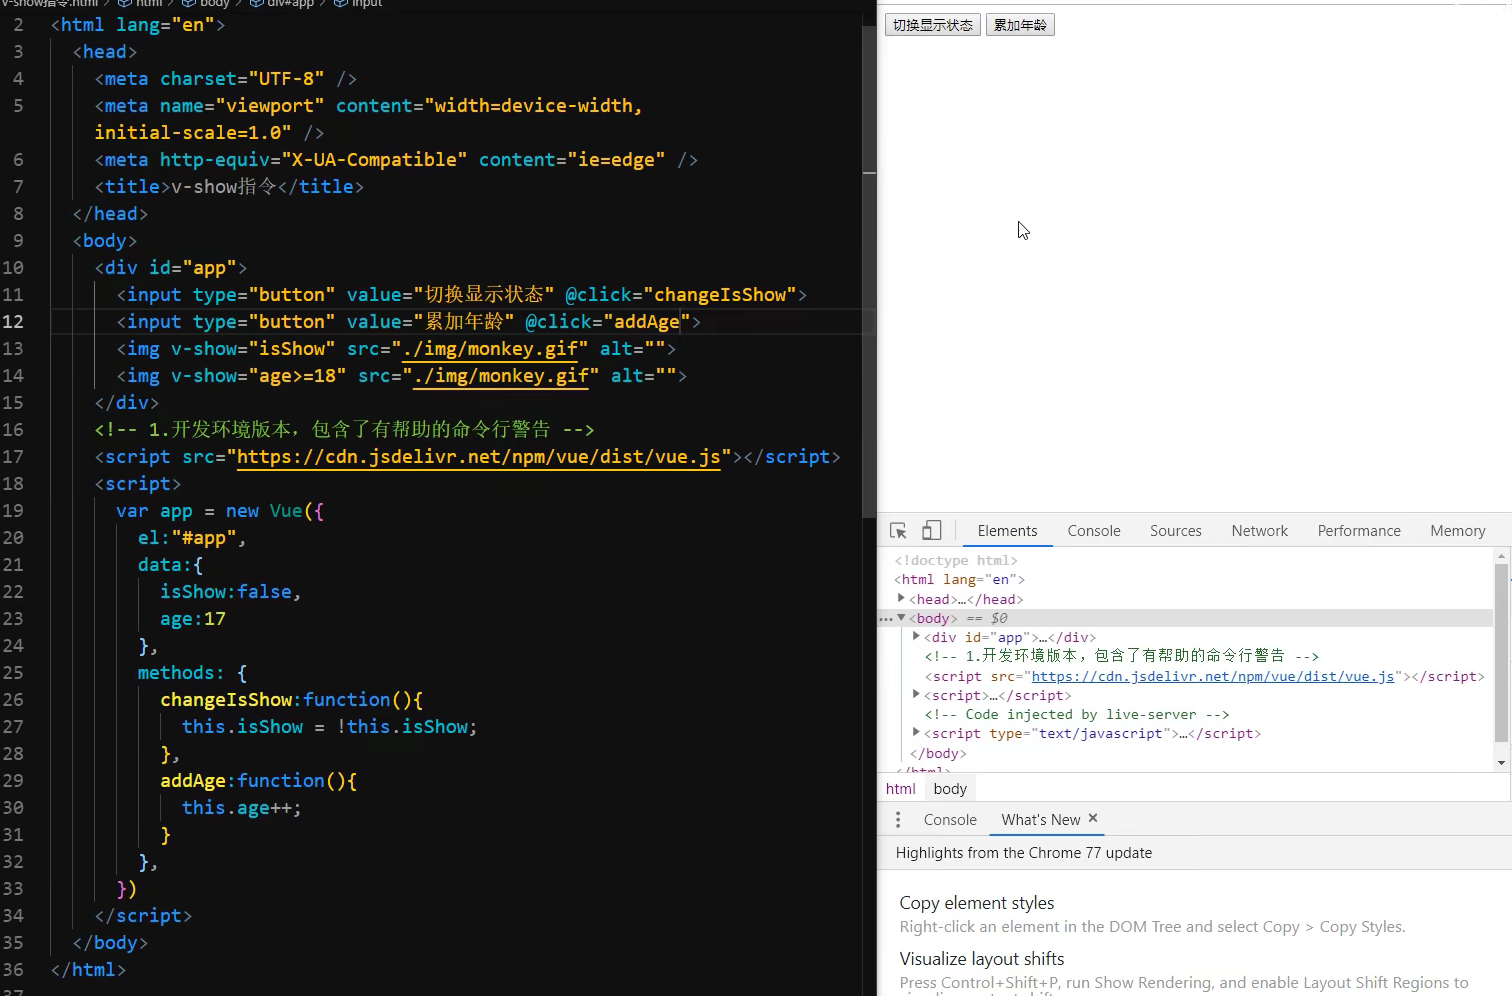
Task: Collapse the body element node
Action: pos(901,618)
